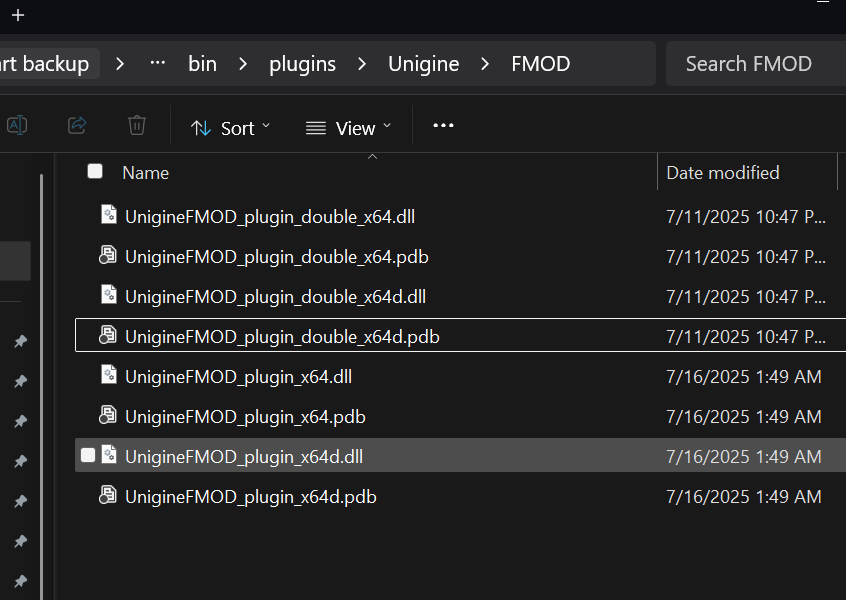Check the box for UnigineFMOD_plugin_x64d.dll
The image size is (846, 600).
click(x=88, y=455)
